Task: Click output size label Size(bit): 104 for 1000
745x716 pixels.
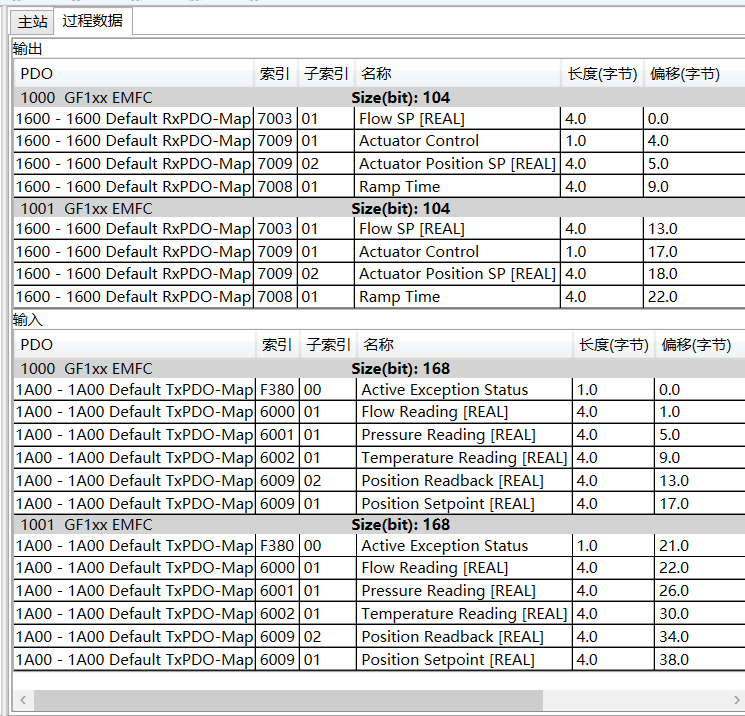Action: 401,98
